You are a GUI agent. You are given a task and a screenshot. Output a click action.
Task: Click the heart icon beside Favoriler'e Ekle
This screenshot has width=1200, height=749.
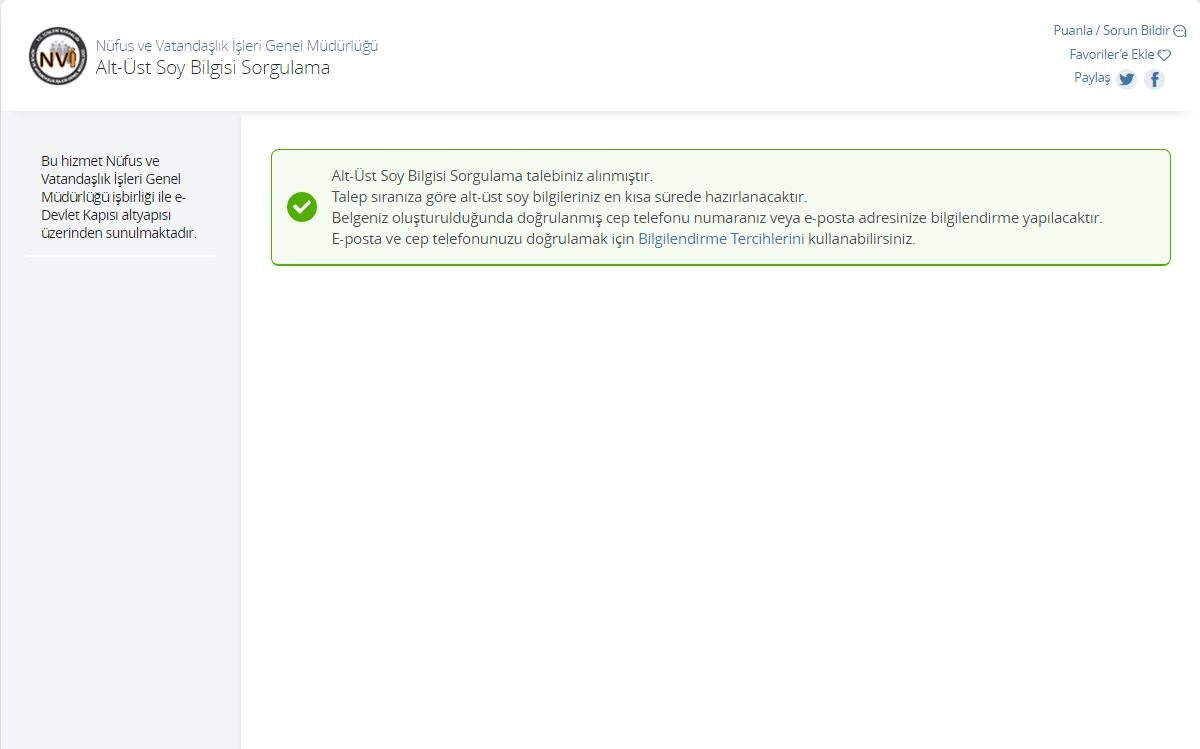[x=1164, y=55]
